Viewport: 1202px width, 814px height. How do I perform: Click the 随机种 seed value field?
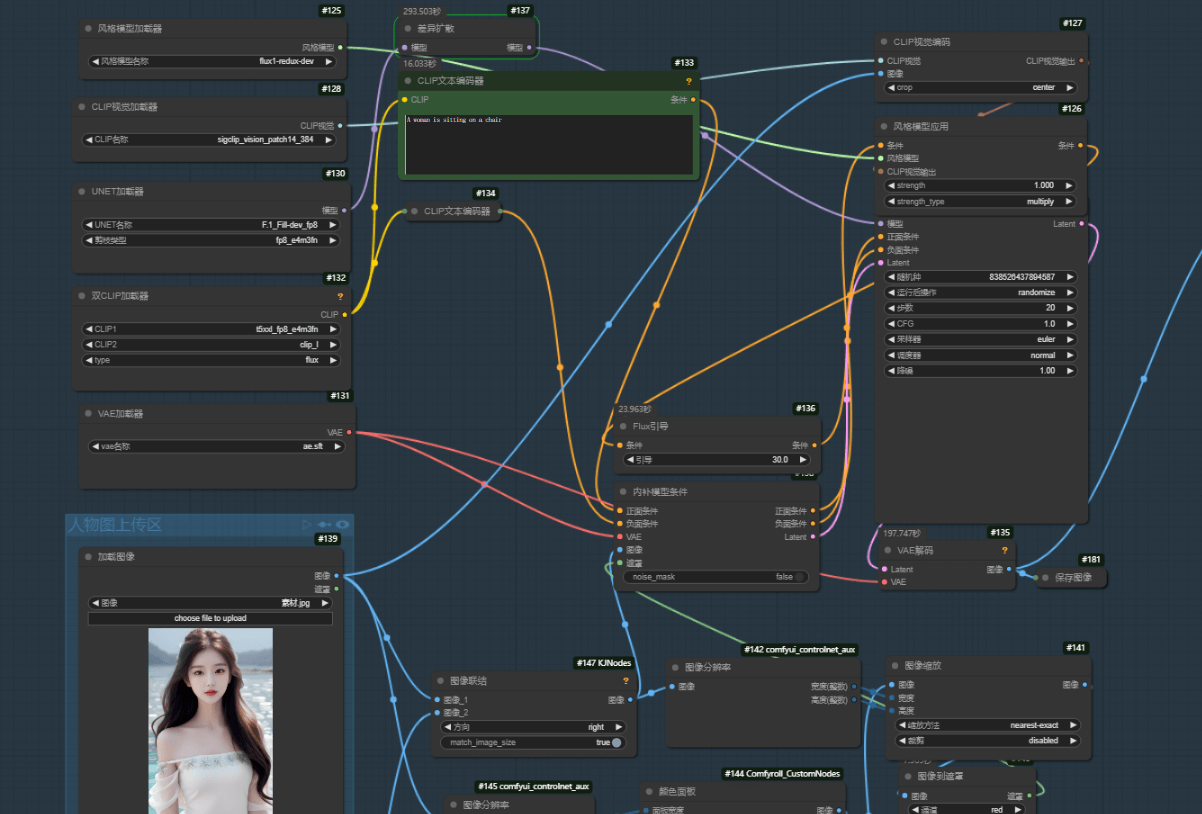coord(981,277)
